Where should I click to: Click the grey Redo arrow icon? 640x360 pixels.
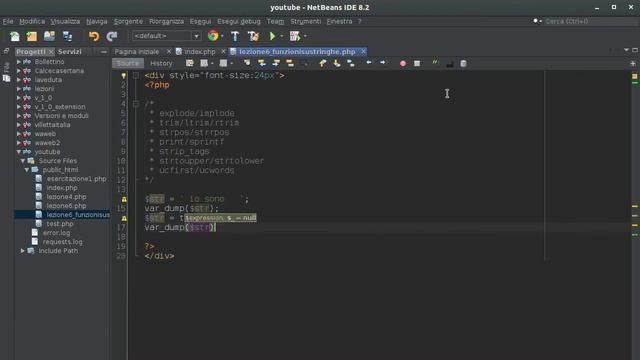pos(112,36)
